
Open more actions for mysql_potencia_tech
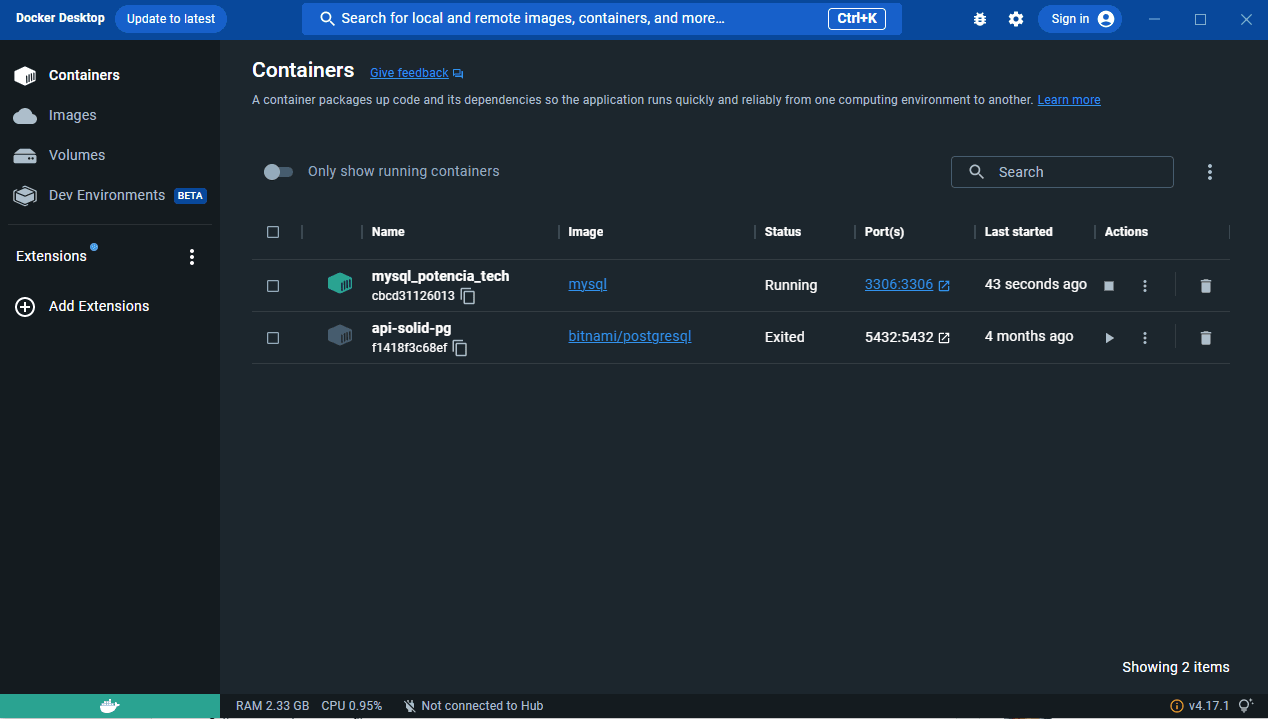click(1145, 286)
